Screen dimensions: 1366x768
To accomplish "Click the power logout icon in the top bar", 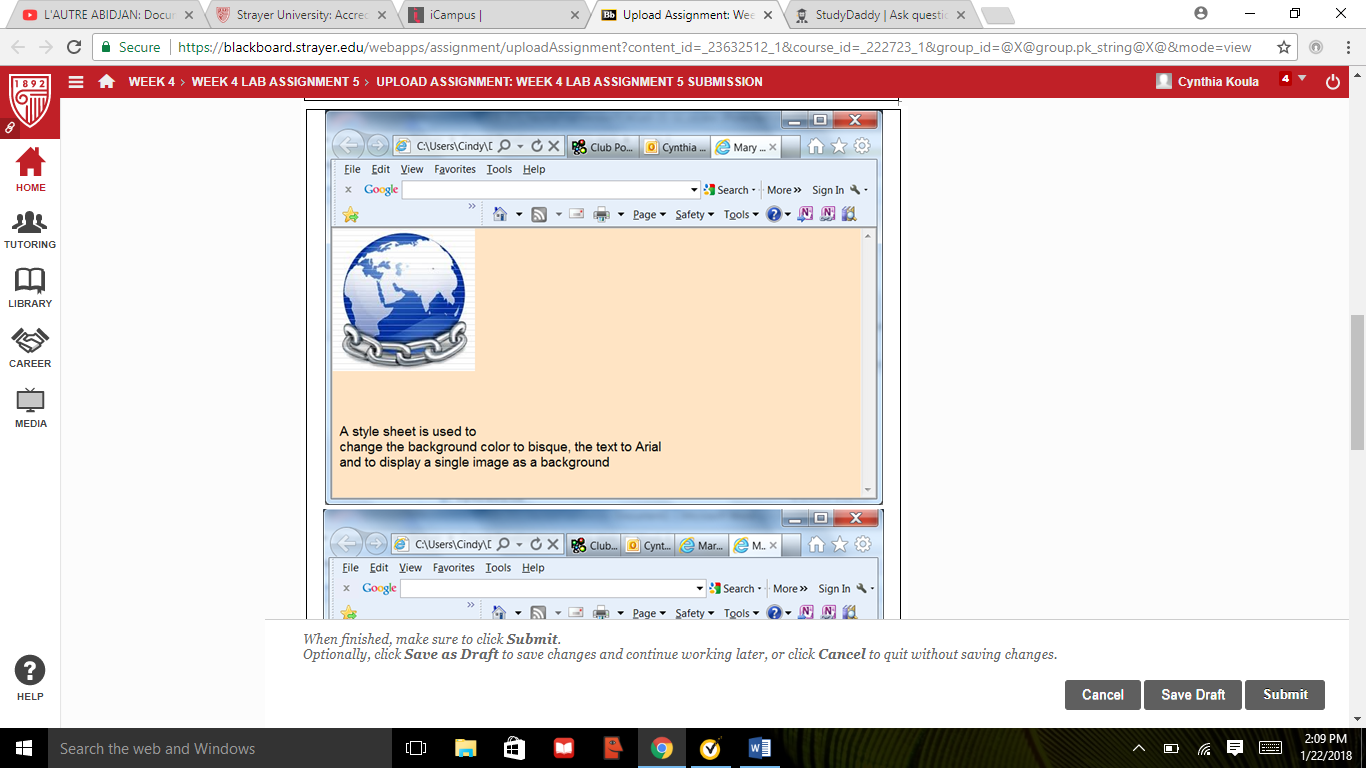I will tap(1333, 81).
